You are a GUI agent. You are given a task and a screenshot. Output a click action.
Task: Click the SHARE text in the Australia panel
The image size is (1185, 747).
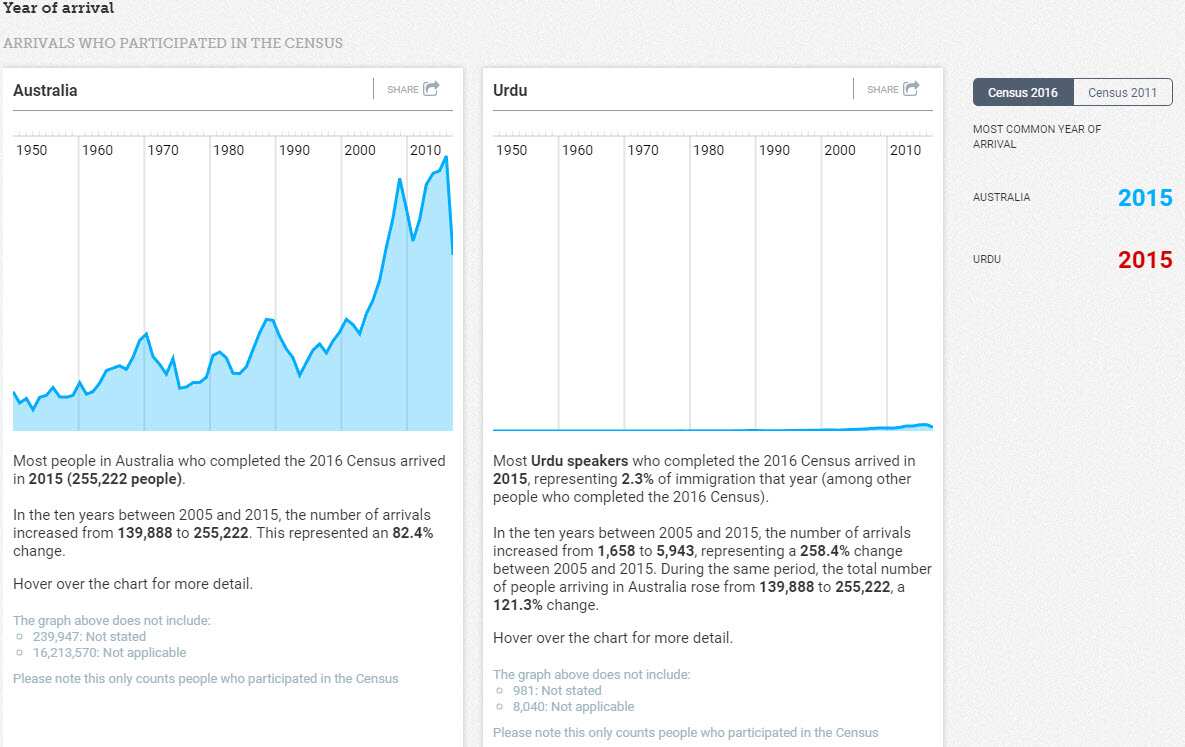[403, 90]
